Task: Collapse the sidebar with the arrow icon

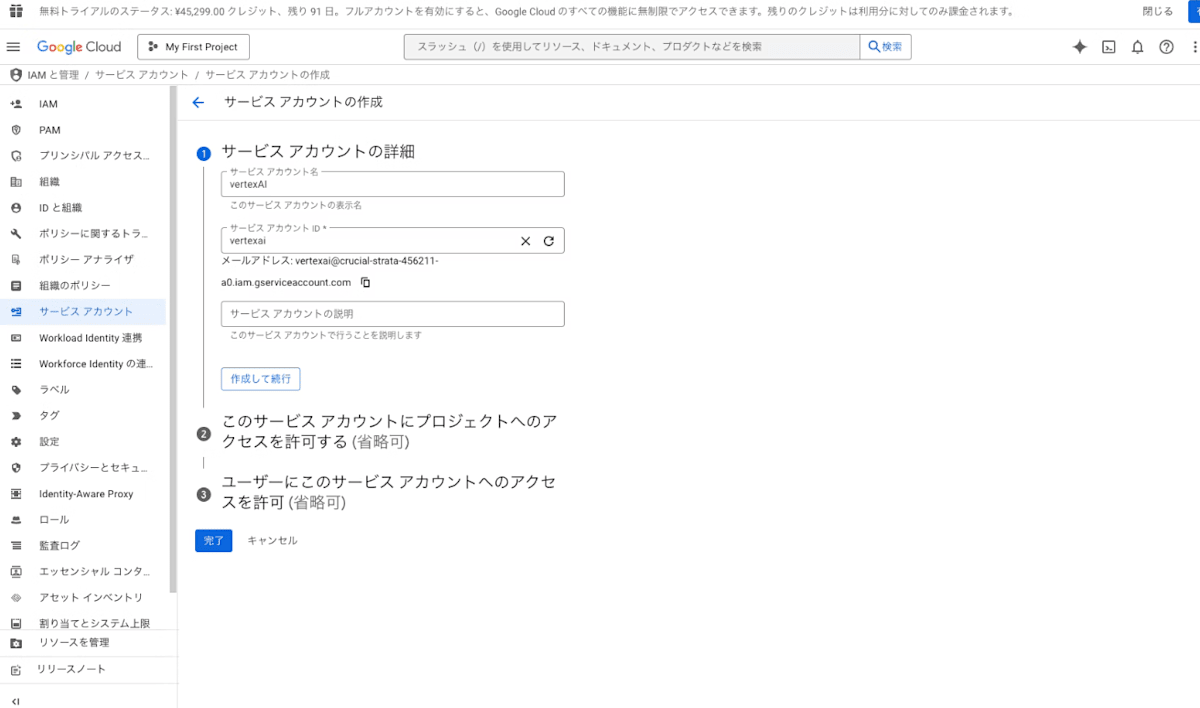Action: (x=15, y=701)
